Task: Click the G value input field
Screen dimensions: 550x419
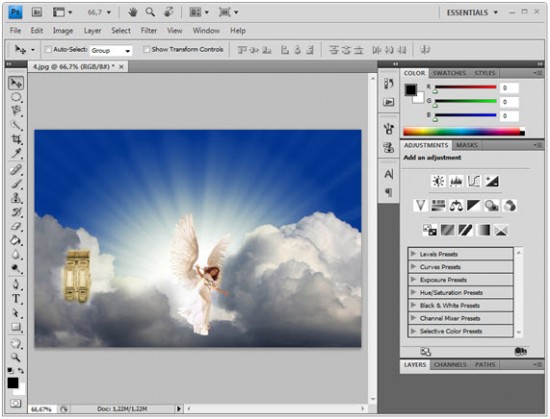Action: click(x=509, y=102)
